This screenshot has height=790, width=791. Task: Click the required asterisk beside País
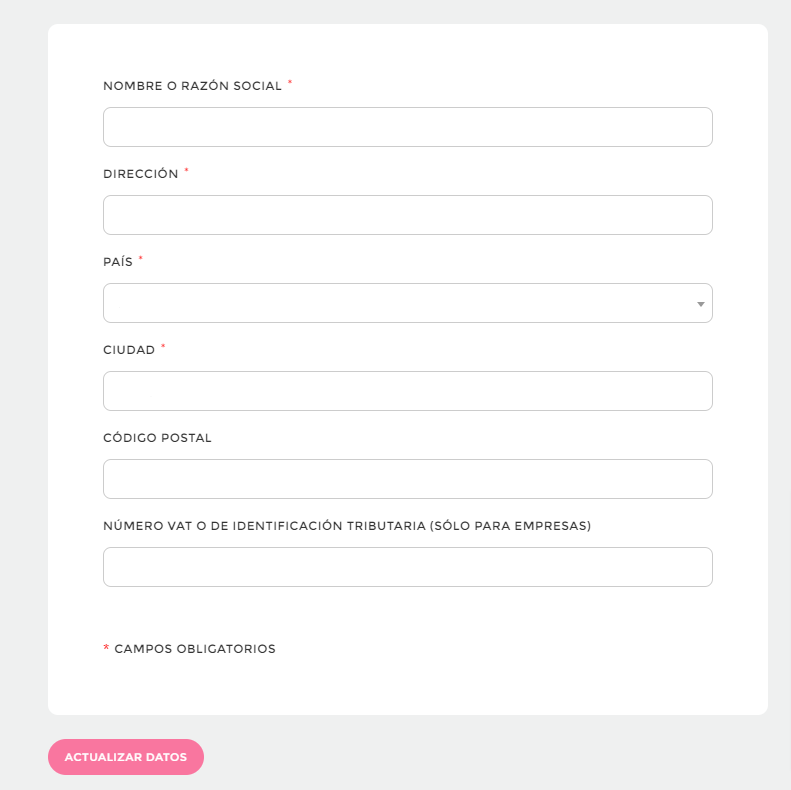point(141,259)
